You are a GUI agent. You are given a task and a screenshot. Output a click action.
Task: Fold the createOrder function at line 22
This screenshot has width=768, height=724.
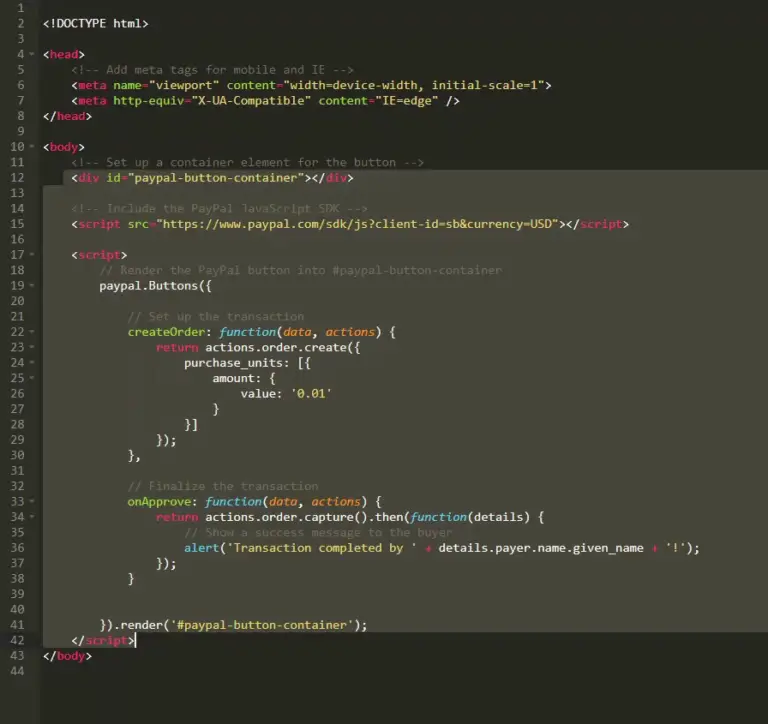click(x=34, y=332)
